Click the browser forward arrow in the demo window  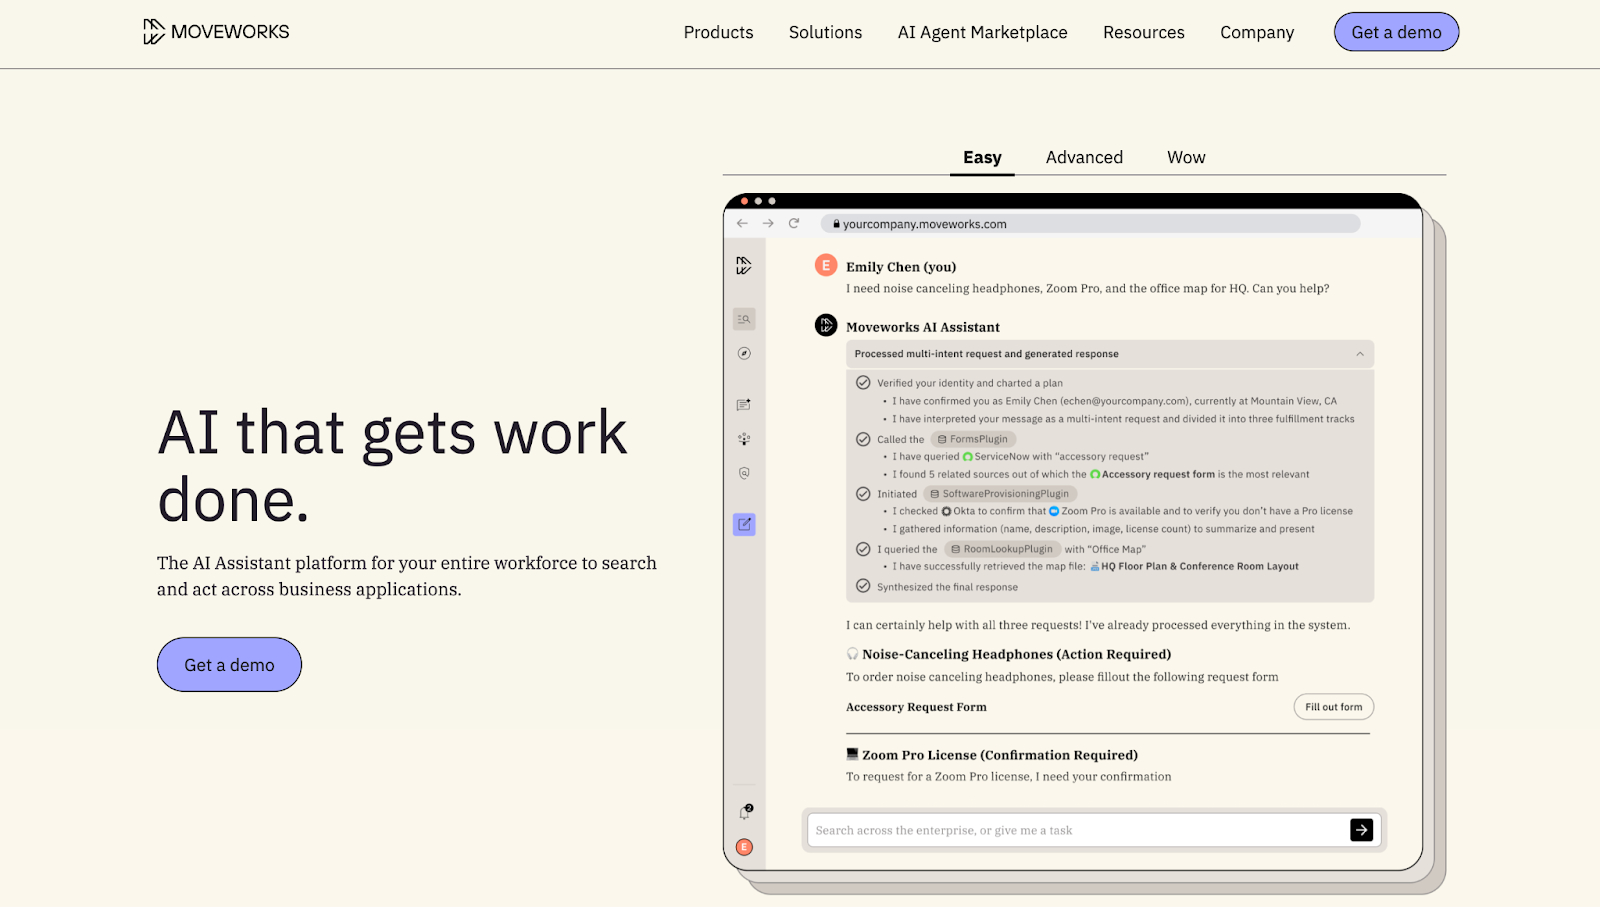point(768,223)
